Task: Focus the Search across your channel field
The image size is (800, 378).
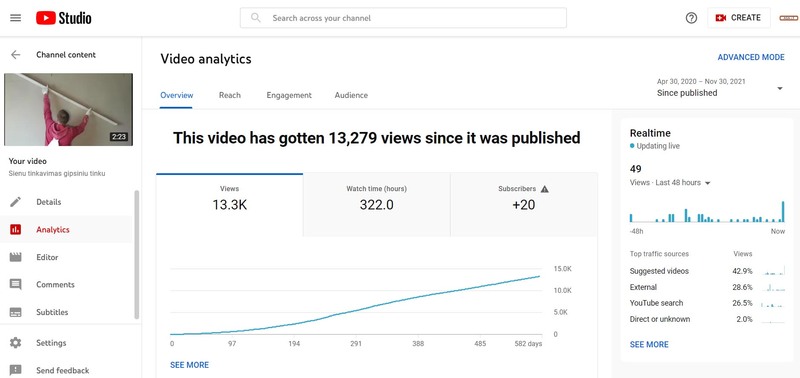Action: pos(403,18)
